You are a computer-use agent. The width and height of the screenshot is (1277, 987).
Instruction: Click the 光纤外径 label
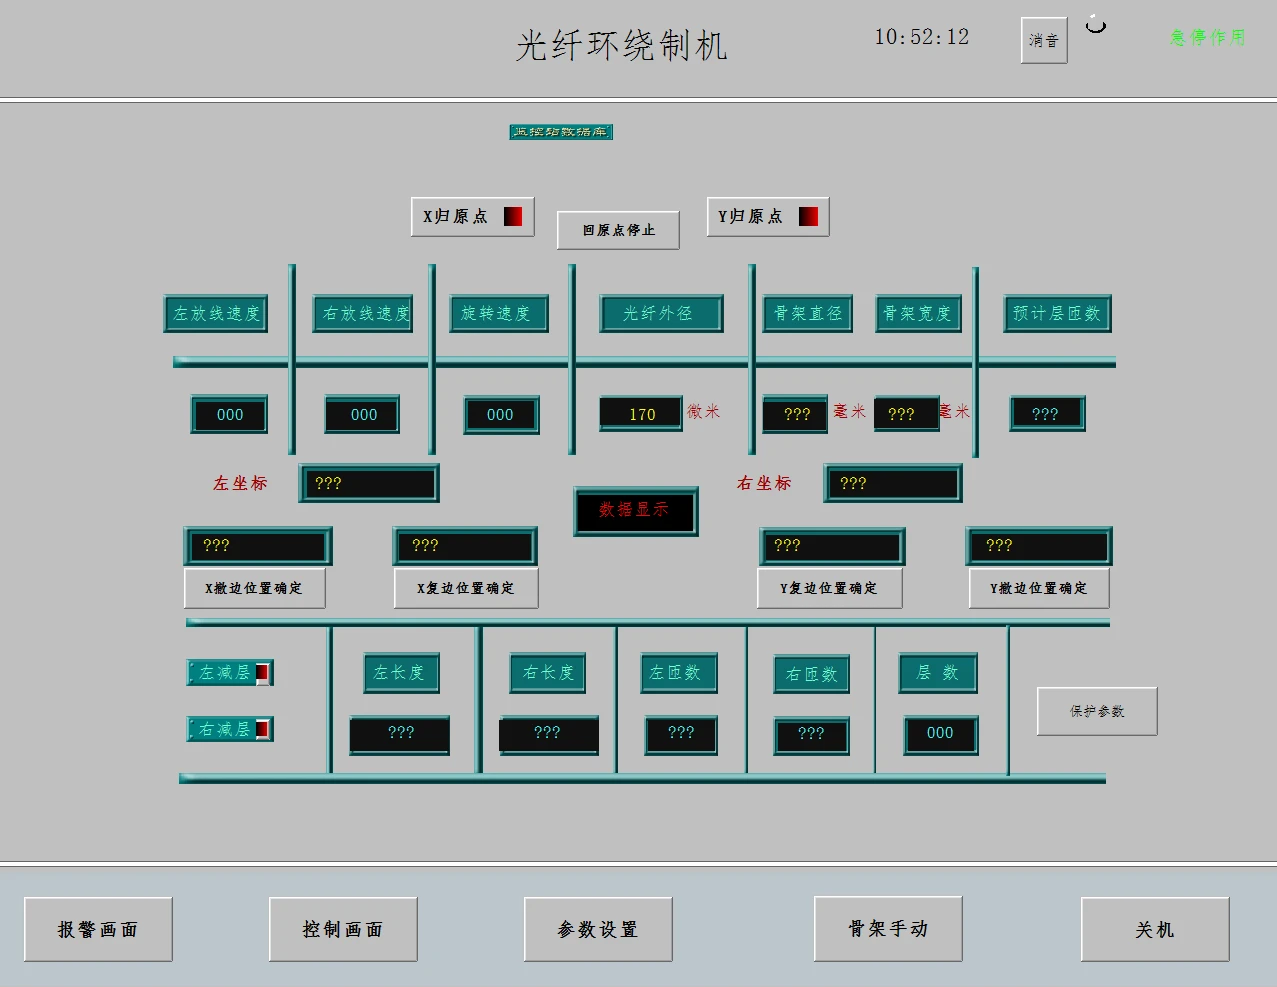[x=661, y=314]
